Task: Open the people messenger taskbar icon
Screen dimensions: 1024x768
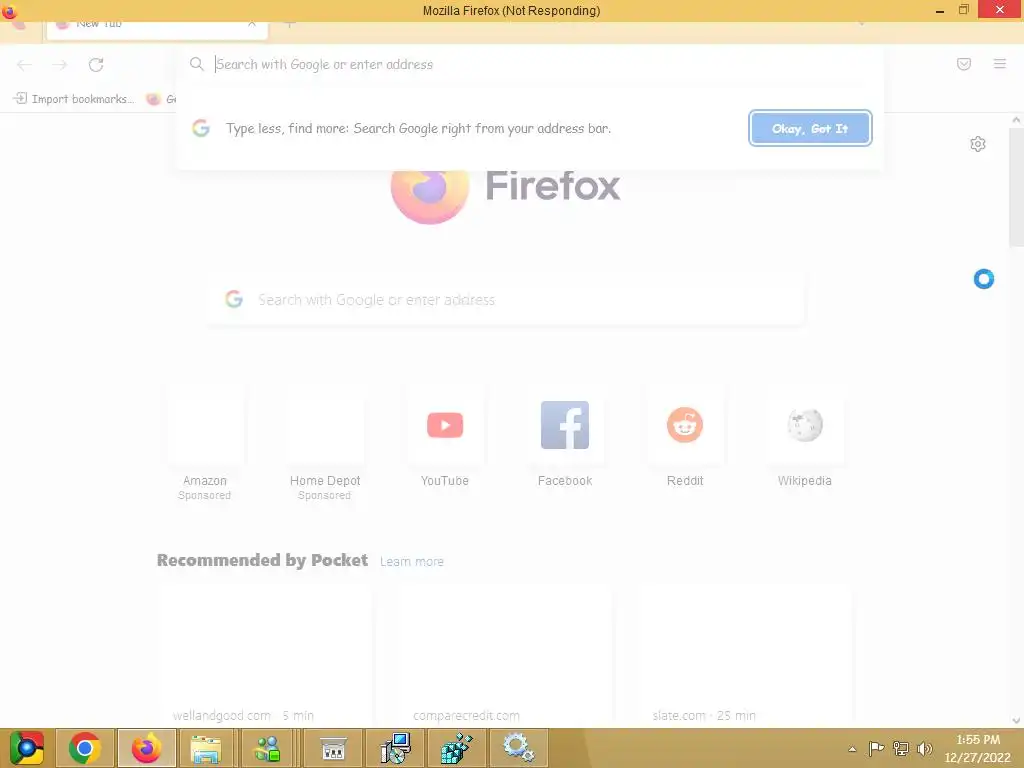Action: point(268,748)
